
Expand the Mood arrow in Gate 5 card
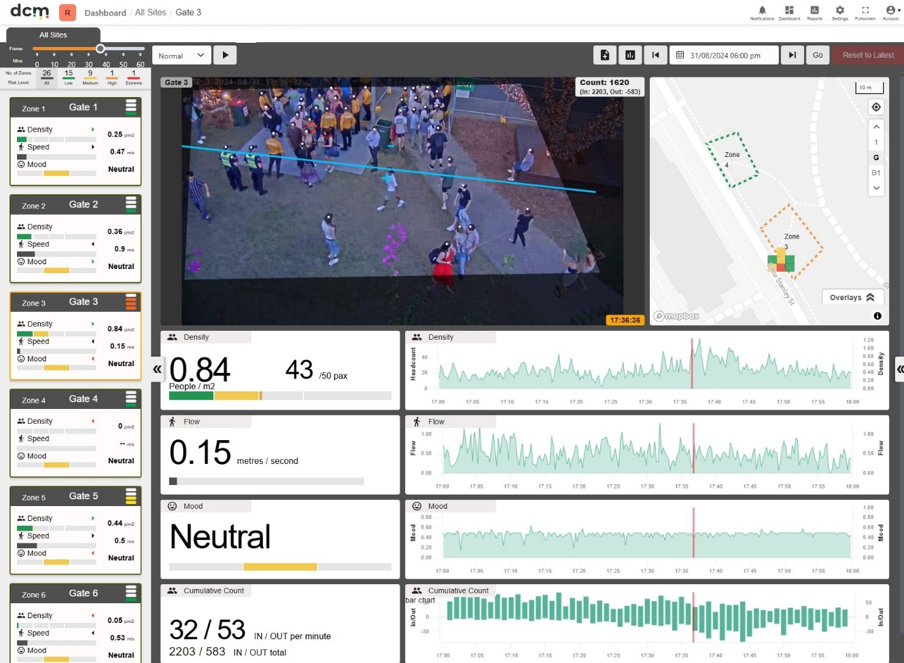93,553
